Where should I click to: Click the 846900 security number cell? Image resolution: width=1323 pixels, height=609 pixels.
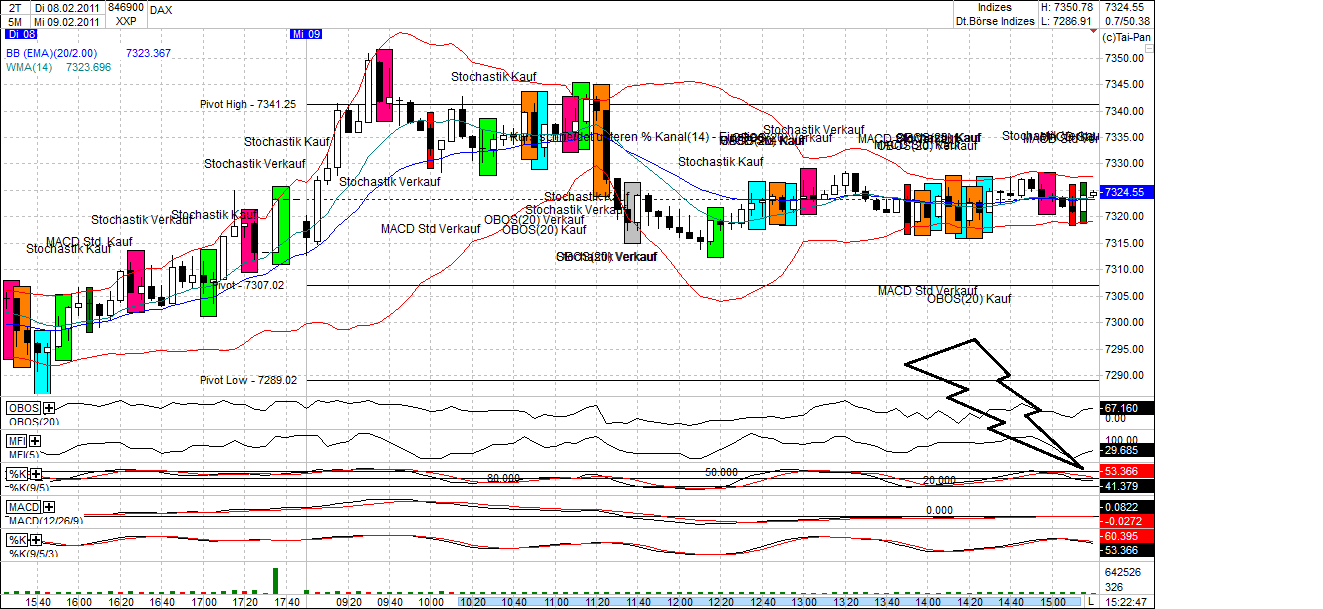tap(126, 7)
